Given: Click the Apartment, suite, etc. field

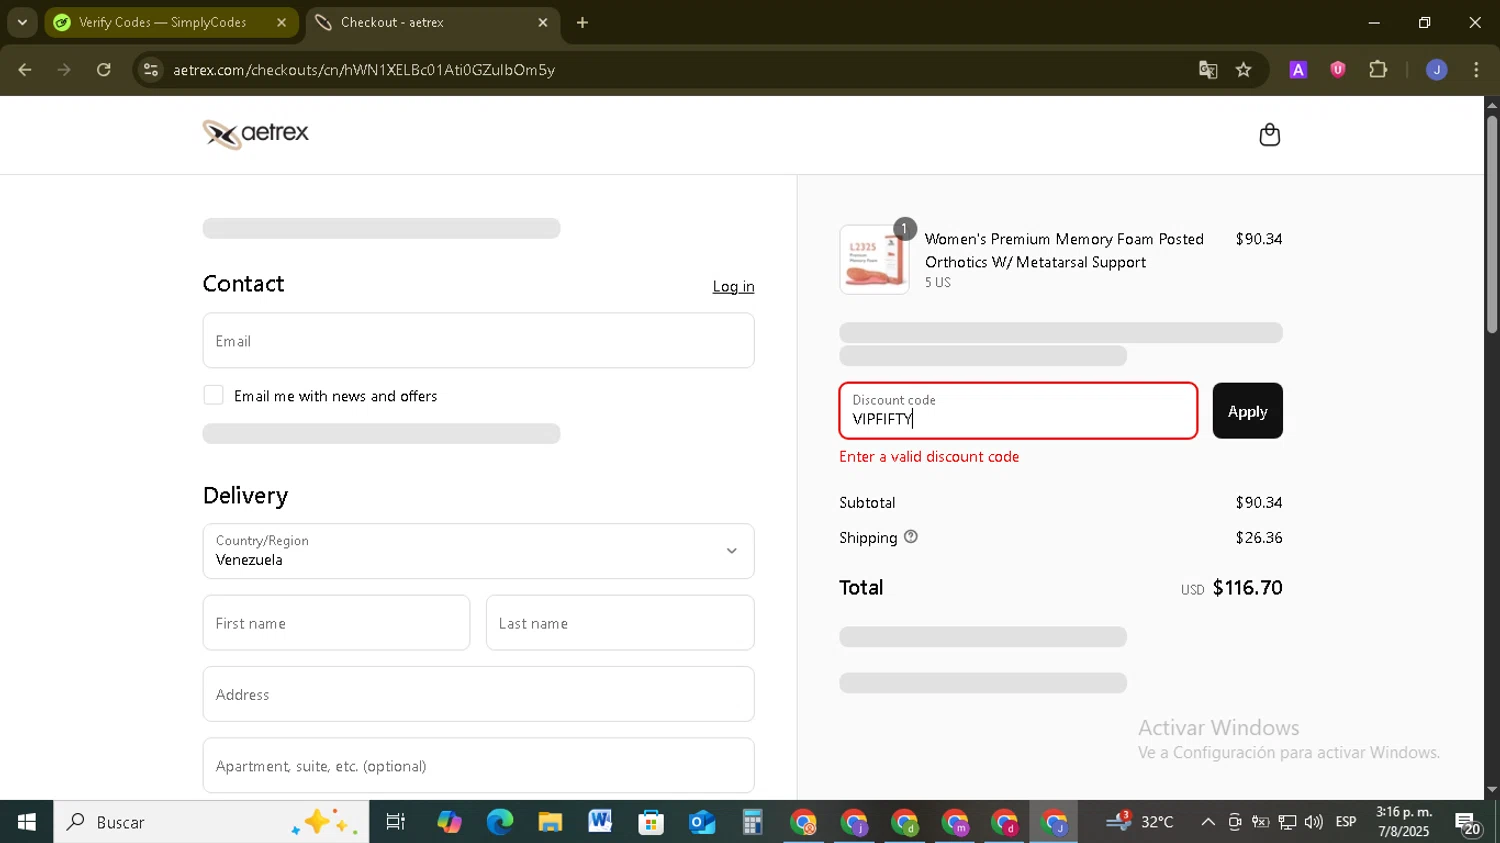Looking at the screenshot, I should pyautogui.click(x=478, y=766).
